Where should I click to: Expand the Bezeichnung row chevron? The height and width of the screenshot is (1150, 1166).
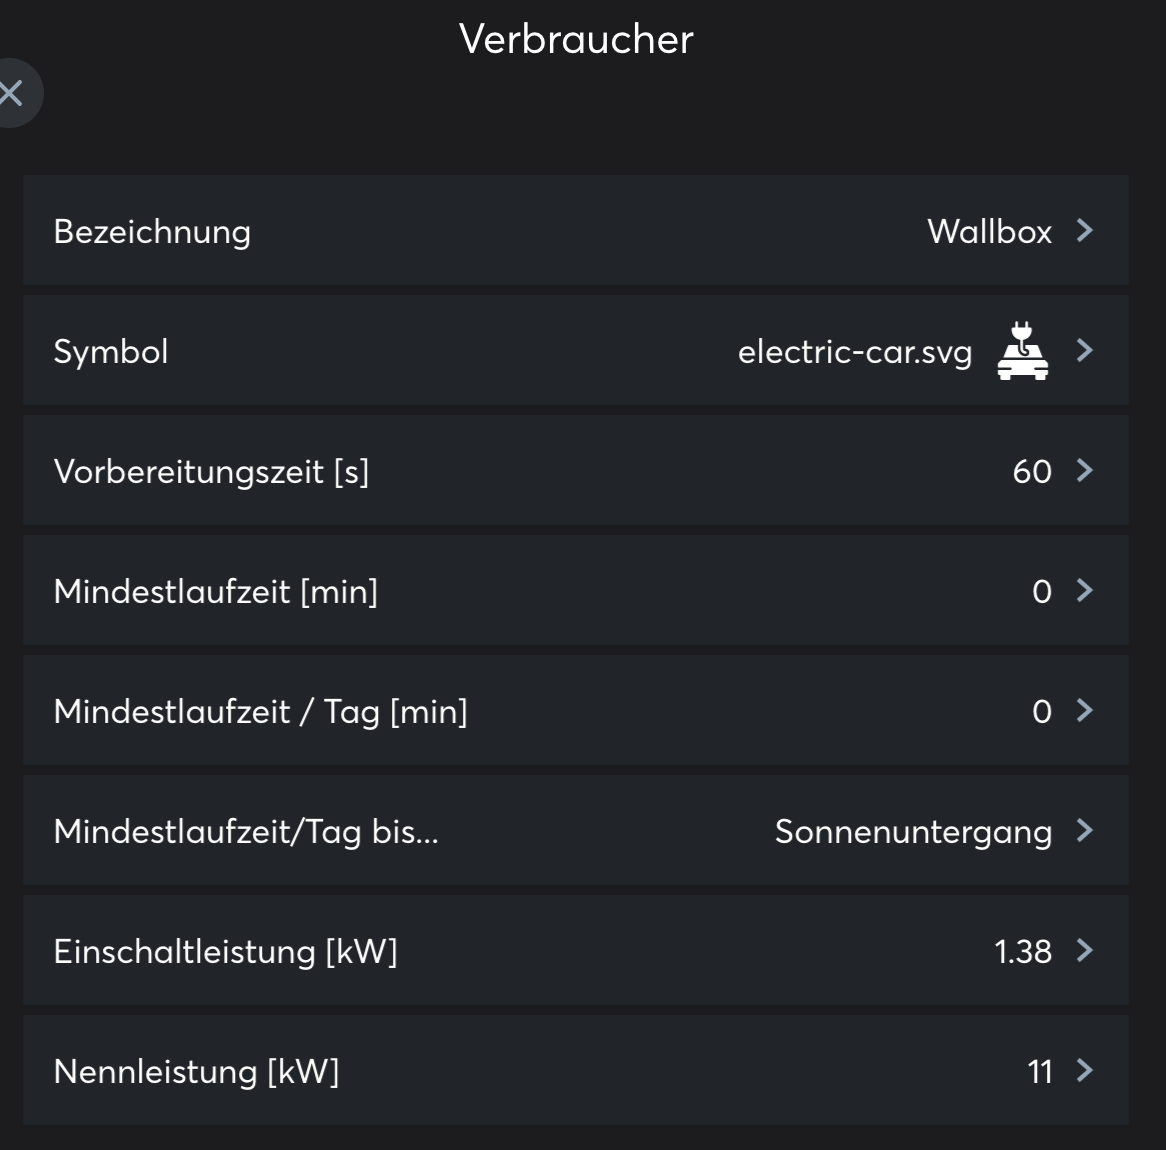click(x=1085, y=231)
